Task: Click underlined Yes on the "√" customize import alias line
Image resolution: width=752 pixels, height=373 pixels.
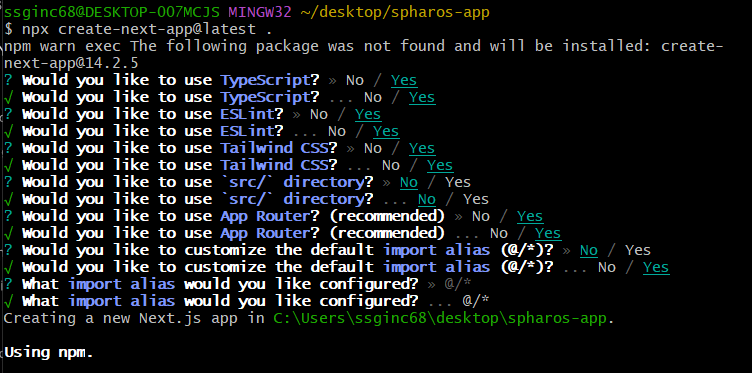Action: tap(656, 268)
